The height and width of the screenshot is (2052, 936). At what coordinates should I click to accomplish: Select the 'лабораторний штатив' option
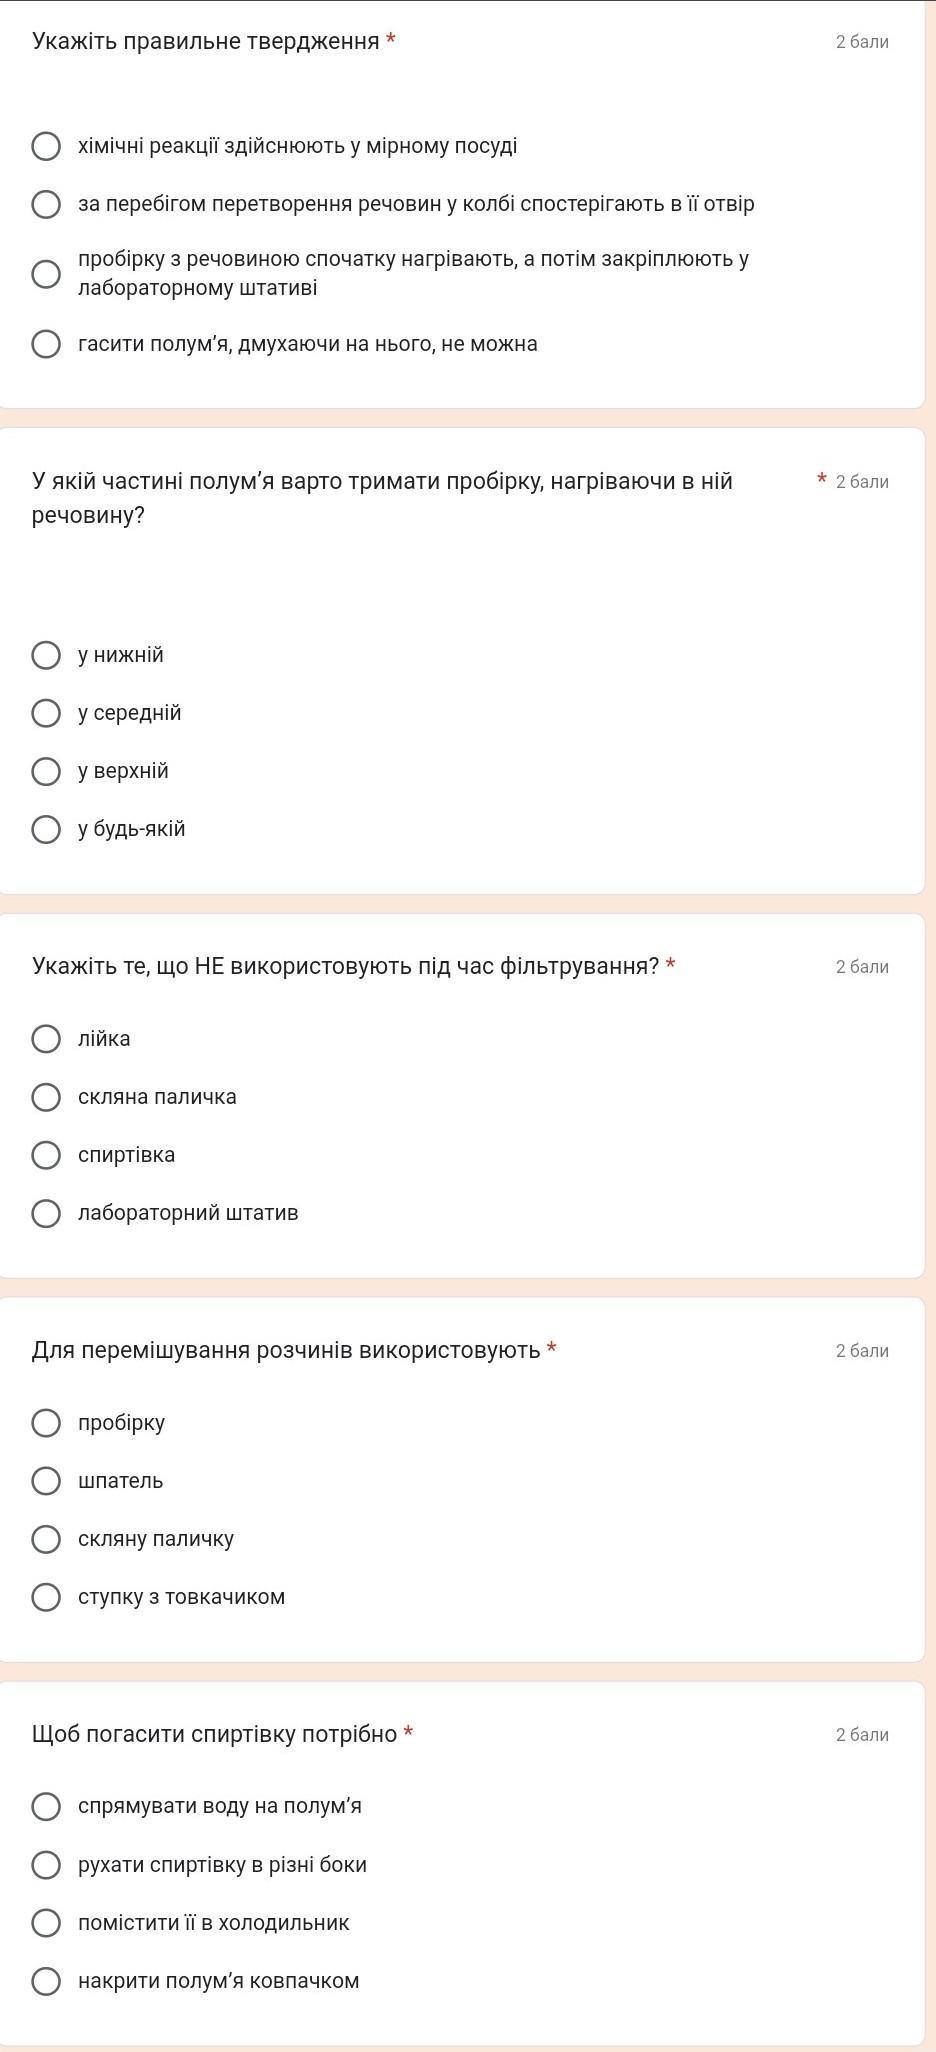tap(46, 1213)
